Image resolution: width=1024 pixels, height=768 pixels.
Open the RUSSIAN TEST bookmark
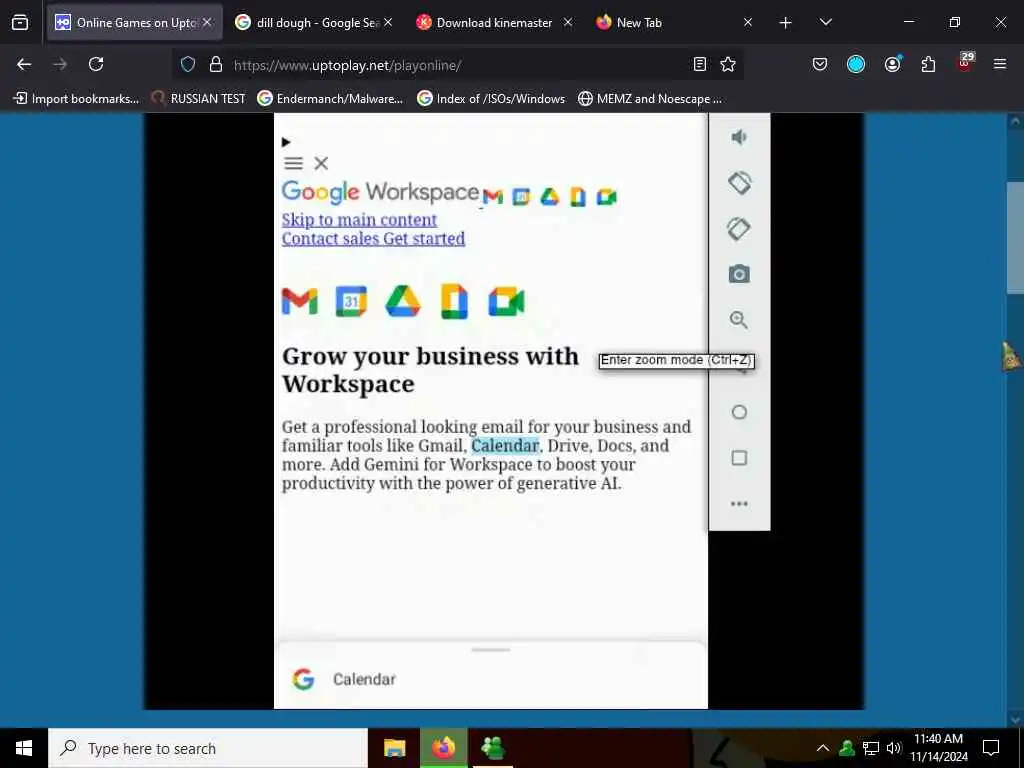point(199,99)
